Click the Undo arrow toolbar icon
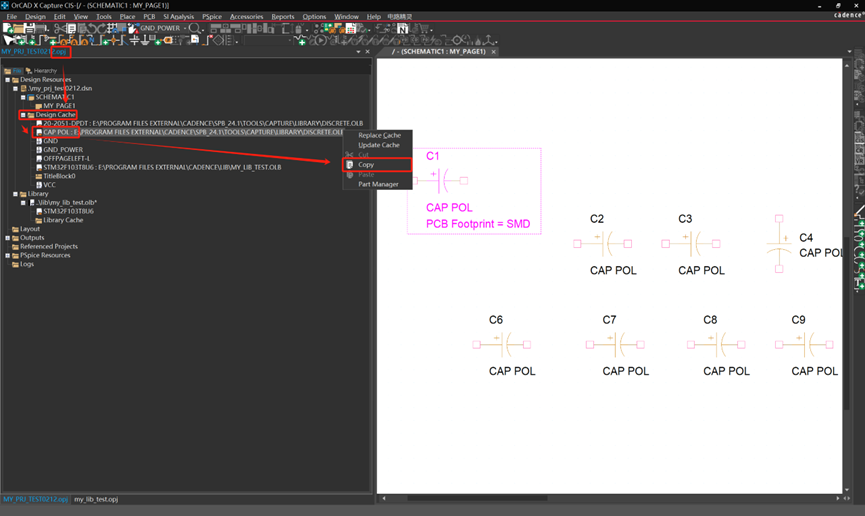 92,28
